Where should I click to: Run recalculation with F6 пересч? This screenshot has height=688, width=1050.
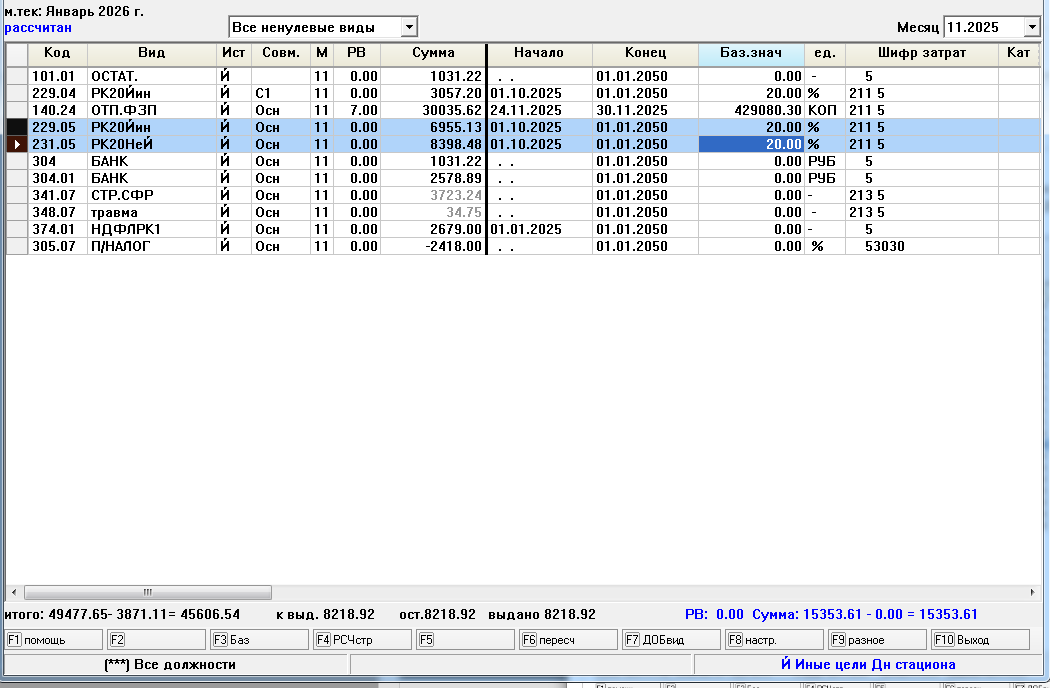click(568, 640)
